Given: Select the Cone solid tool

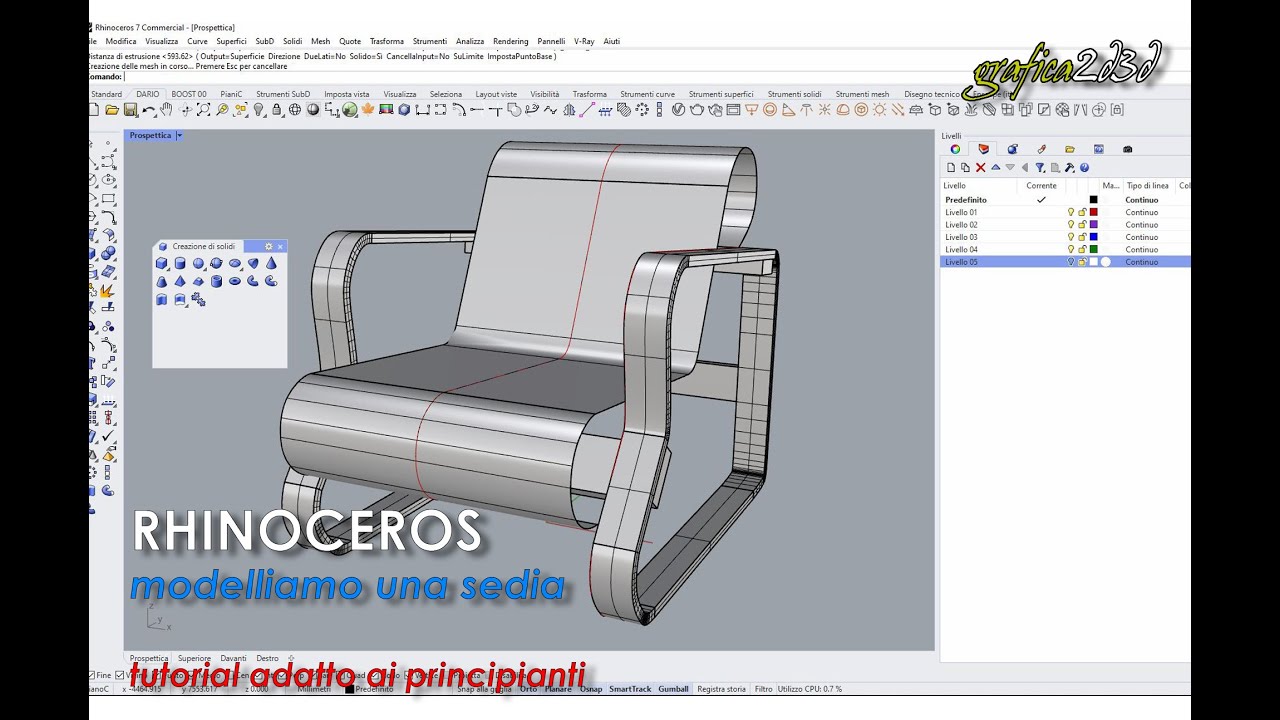Looking at the screenshot, I should tap(271, 263).
